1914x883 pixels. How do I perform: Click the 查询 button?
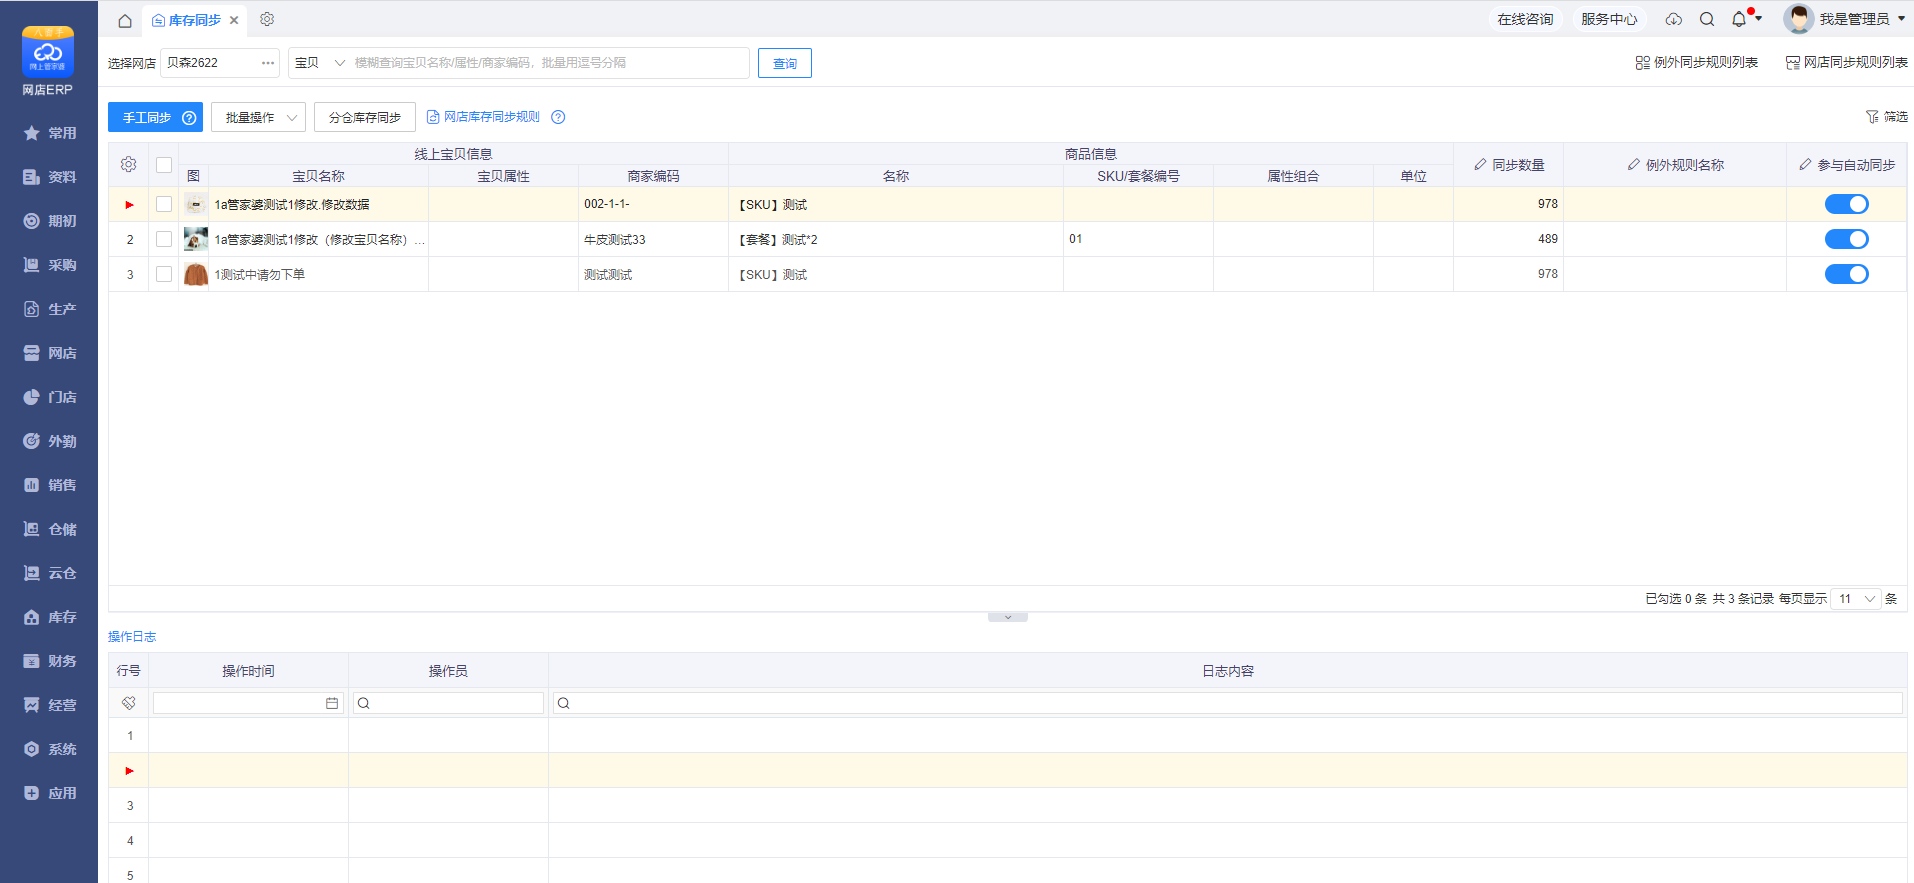click(784, 63)
